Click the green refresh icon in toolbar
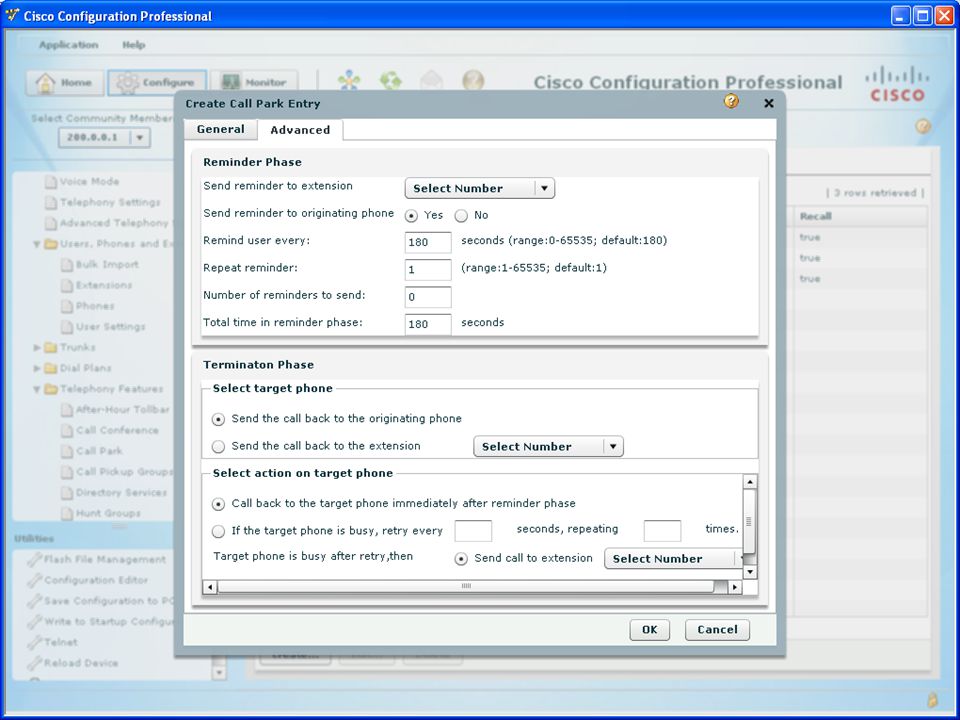The width and height of the screenshot is (960, 720). click(391, 80)
